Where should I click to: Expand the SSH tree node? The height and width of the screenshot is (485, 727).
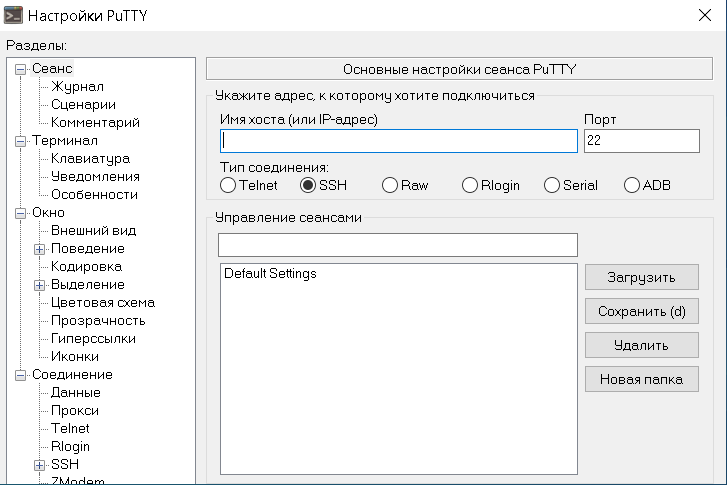click(39, 465)
